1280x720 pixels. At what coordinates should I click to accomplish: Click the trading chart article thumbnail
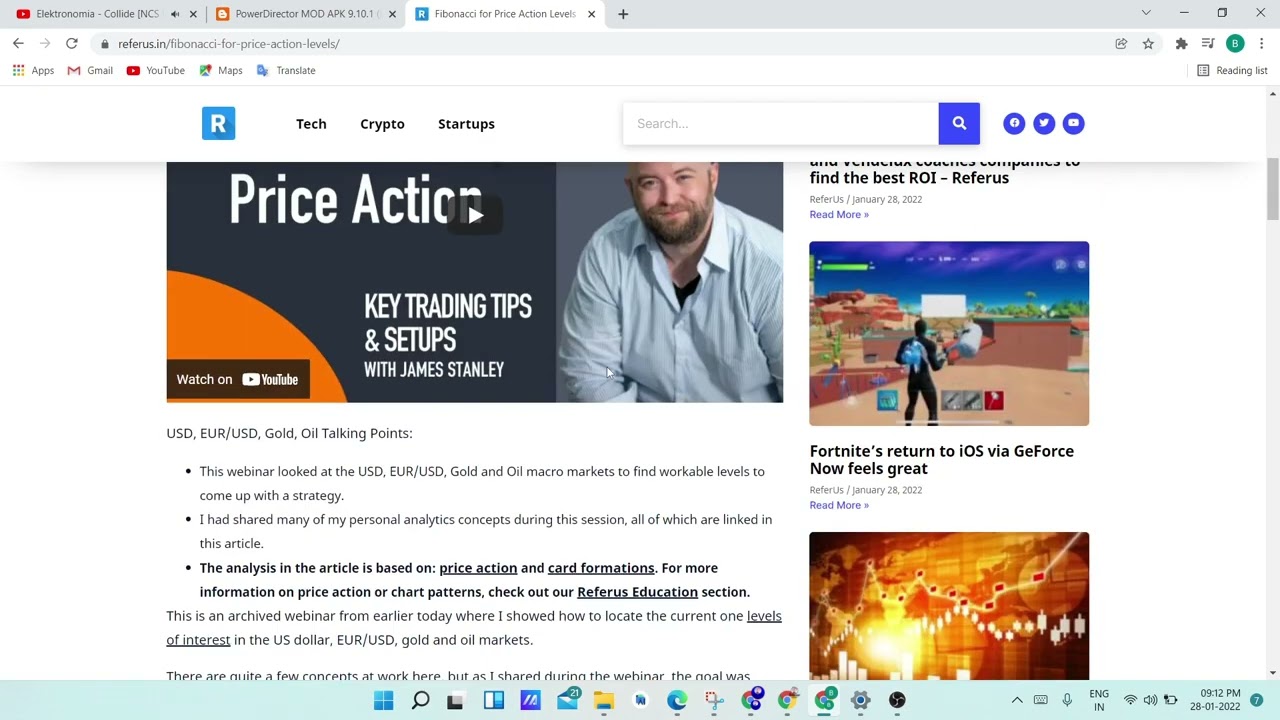[949, 605]
